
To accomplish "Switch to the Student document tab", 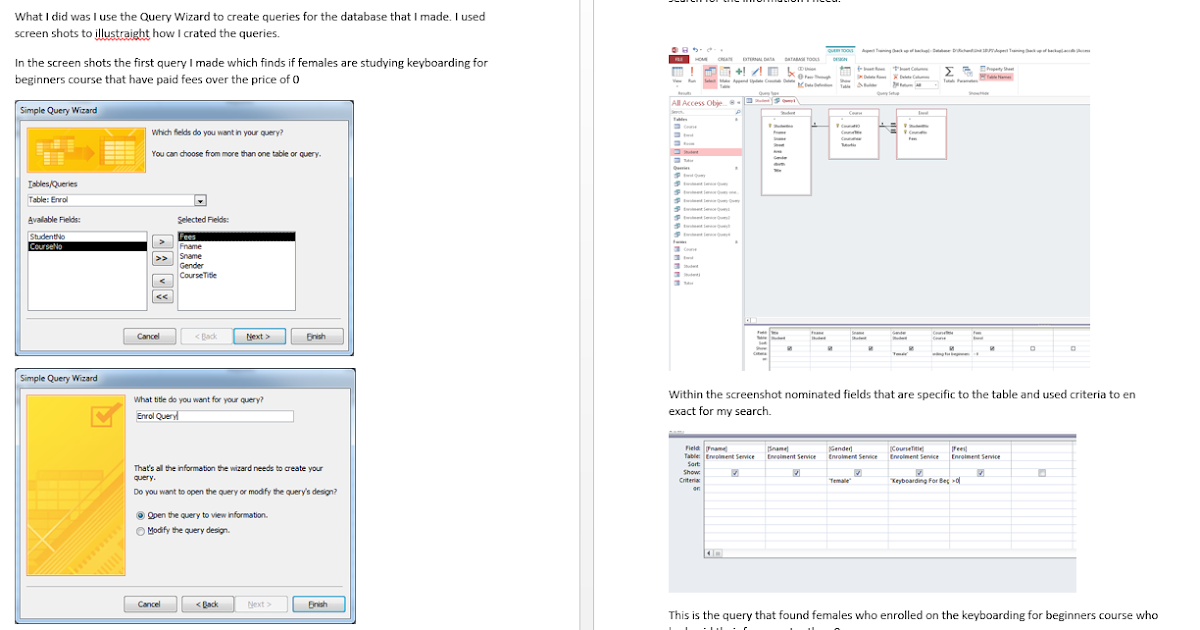I will click(758, 100).
